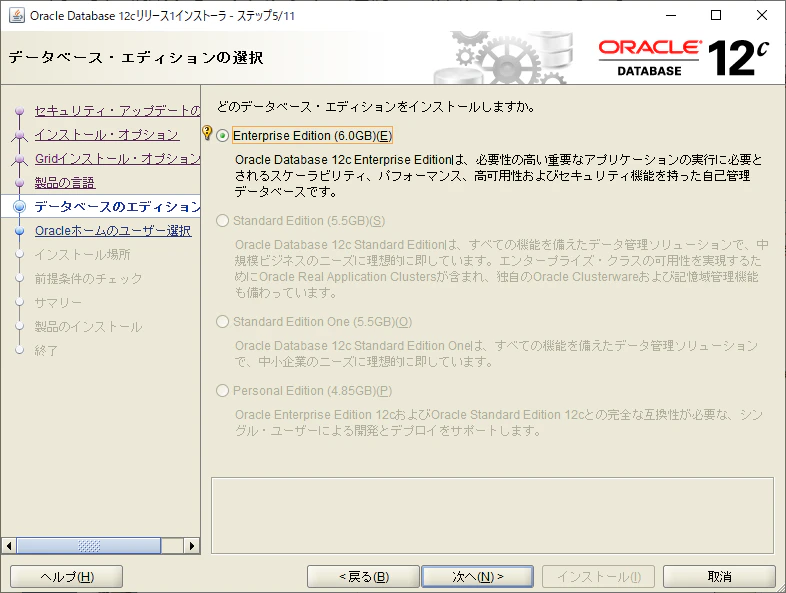Select the Standard Edition (5.5GB) radio button

(x=223, y=221)
